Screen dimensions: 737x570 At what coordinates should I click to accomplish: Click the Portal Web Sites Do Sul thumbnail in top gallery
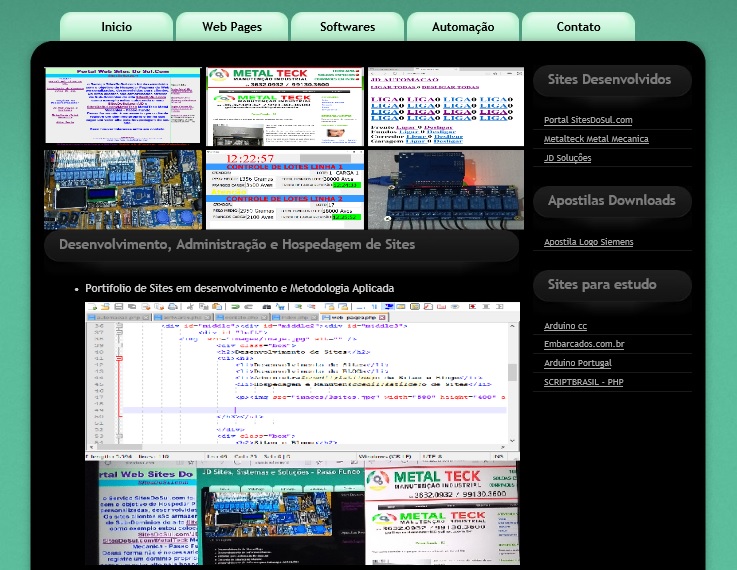pos(123,106)
